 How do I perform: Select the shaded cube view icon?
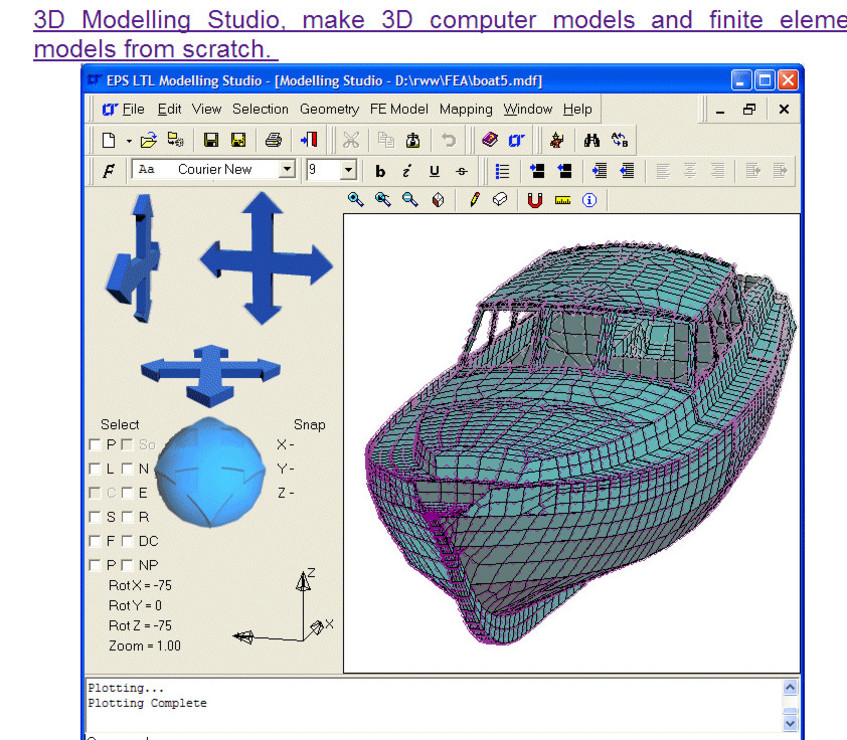point(438,200)
